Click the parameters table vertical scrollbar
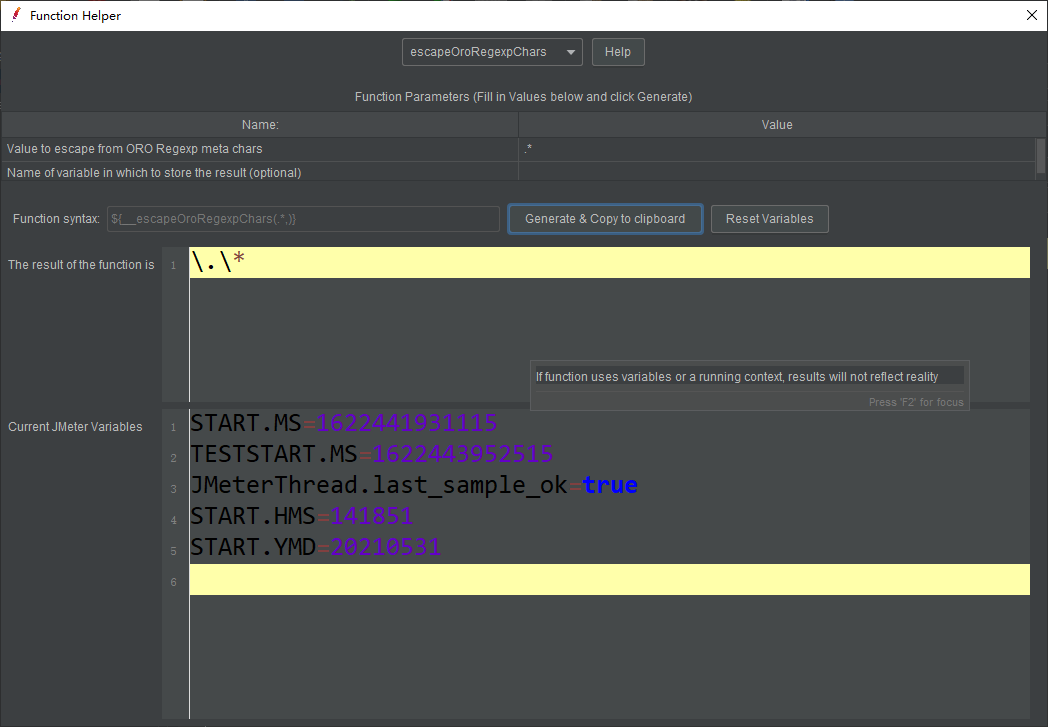This screenshot has height=727, width=1048. pyautogui.click(x=1041, y=157)
